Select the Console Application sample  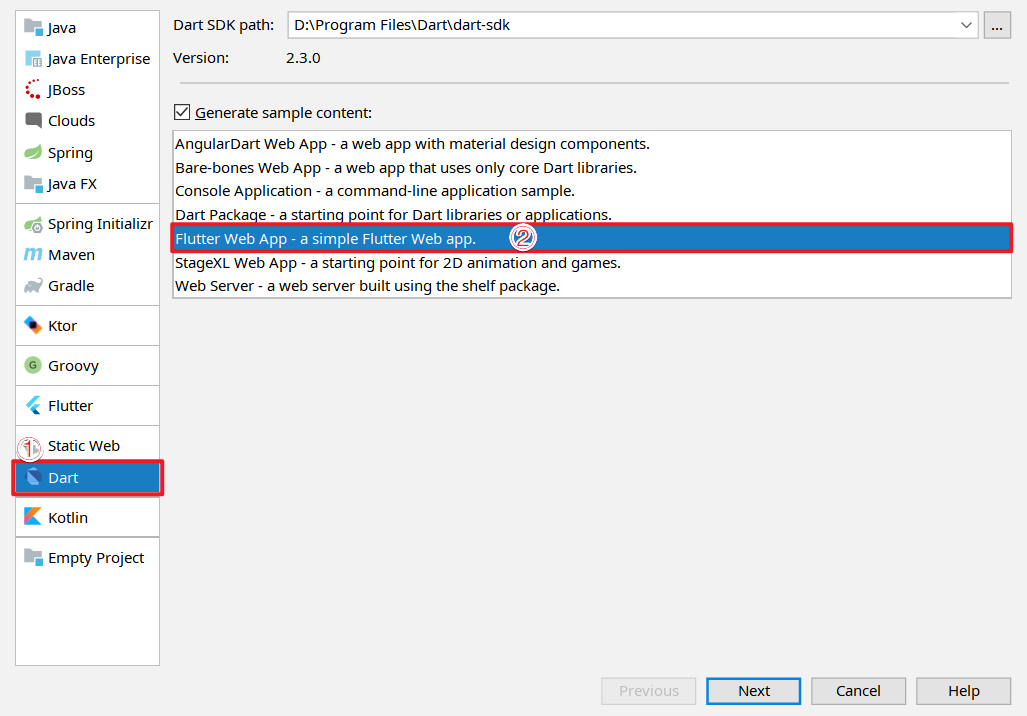coord(592,191)
